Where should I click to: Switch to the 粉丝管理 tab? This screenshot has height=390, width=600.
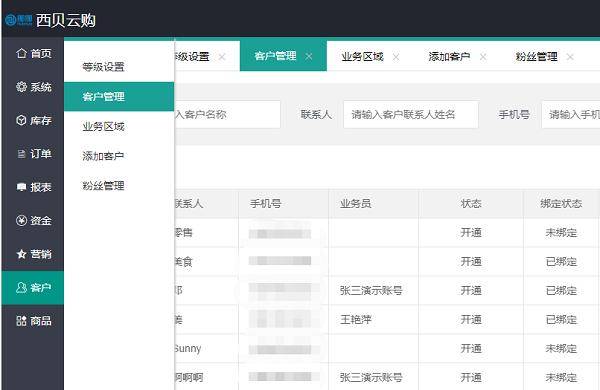(536, 57)
